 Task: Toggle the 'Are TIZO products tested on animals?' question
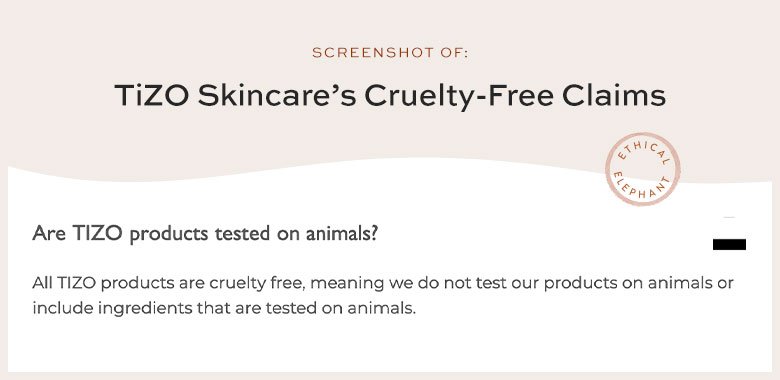[205, 234]
